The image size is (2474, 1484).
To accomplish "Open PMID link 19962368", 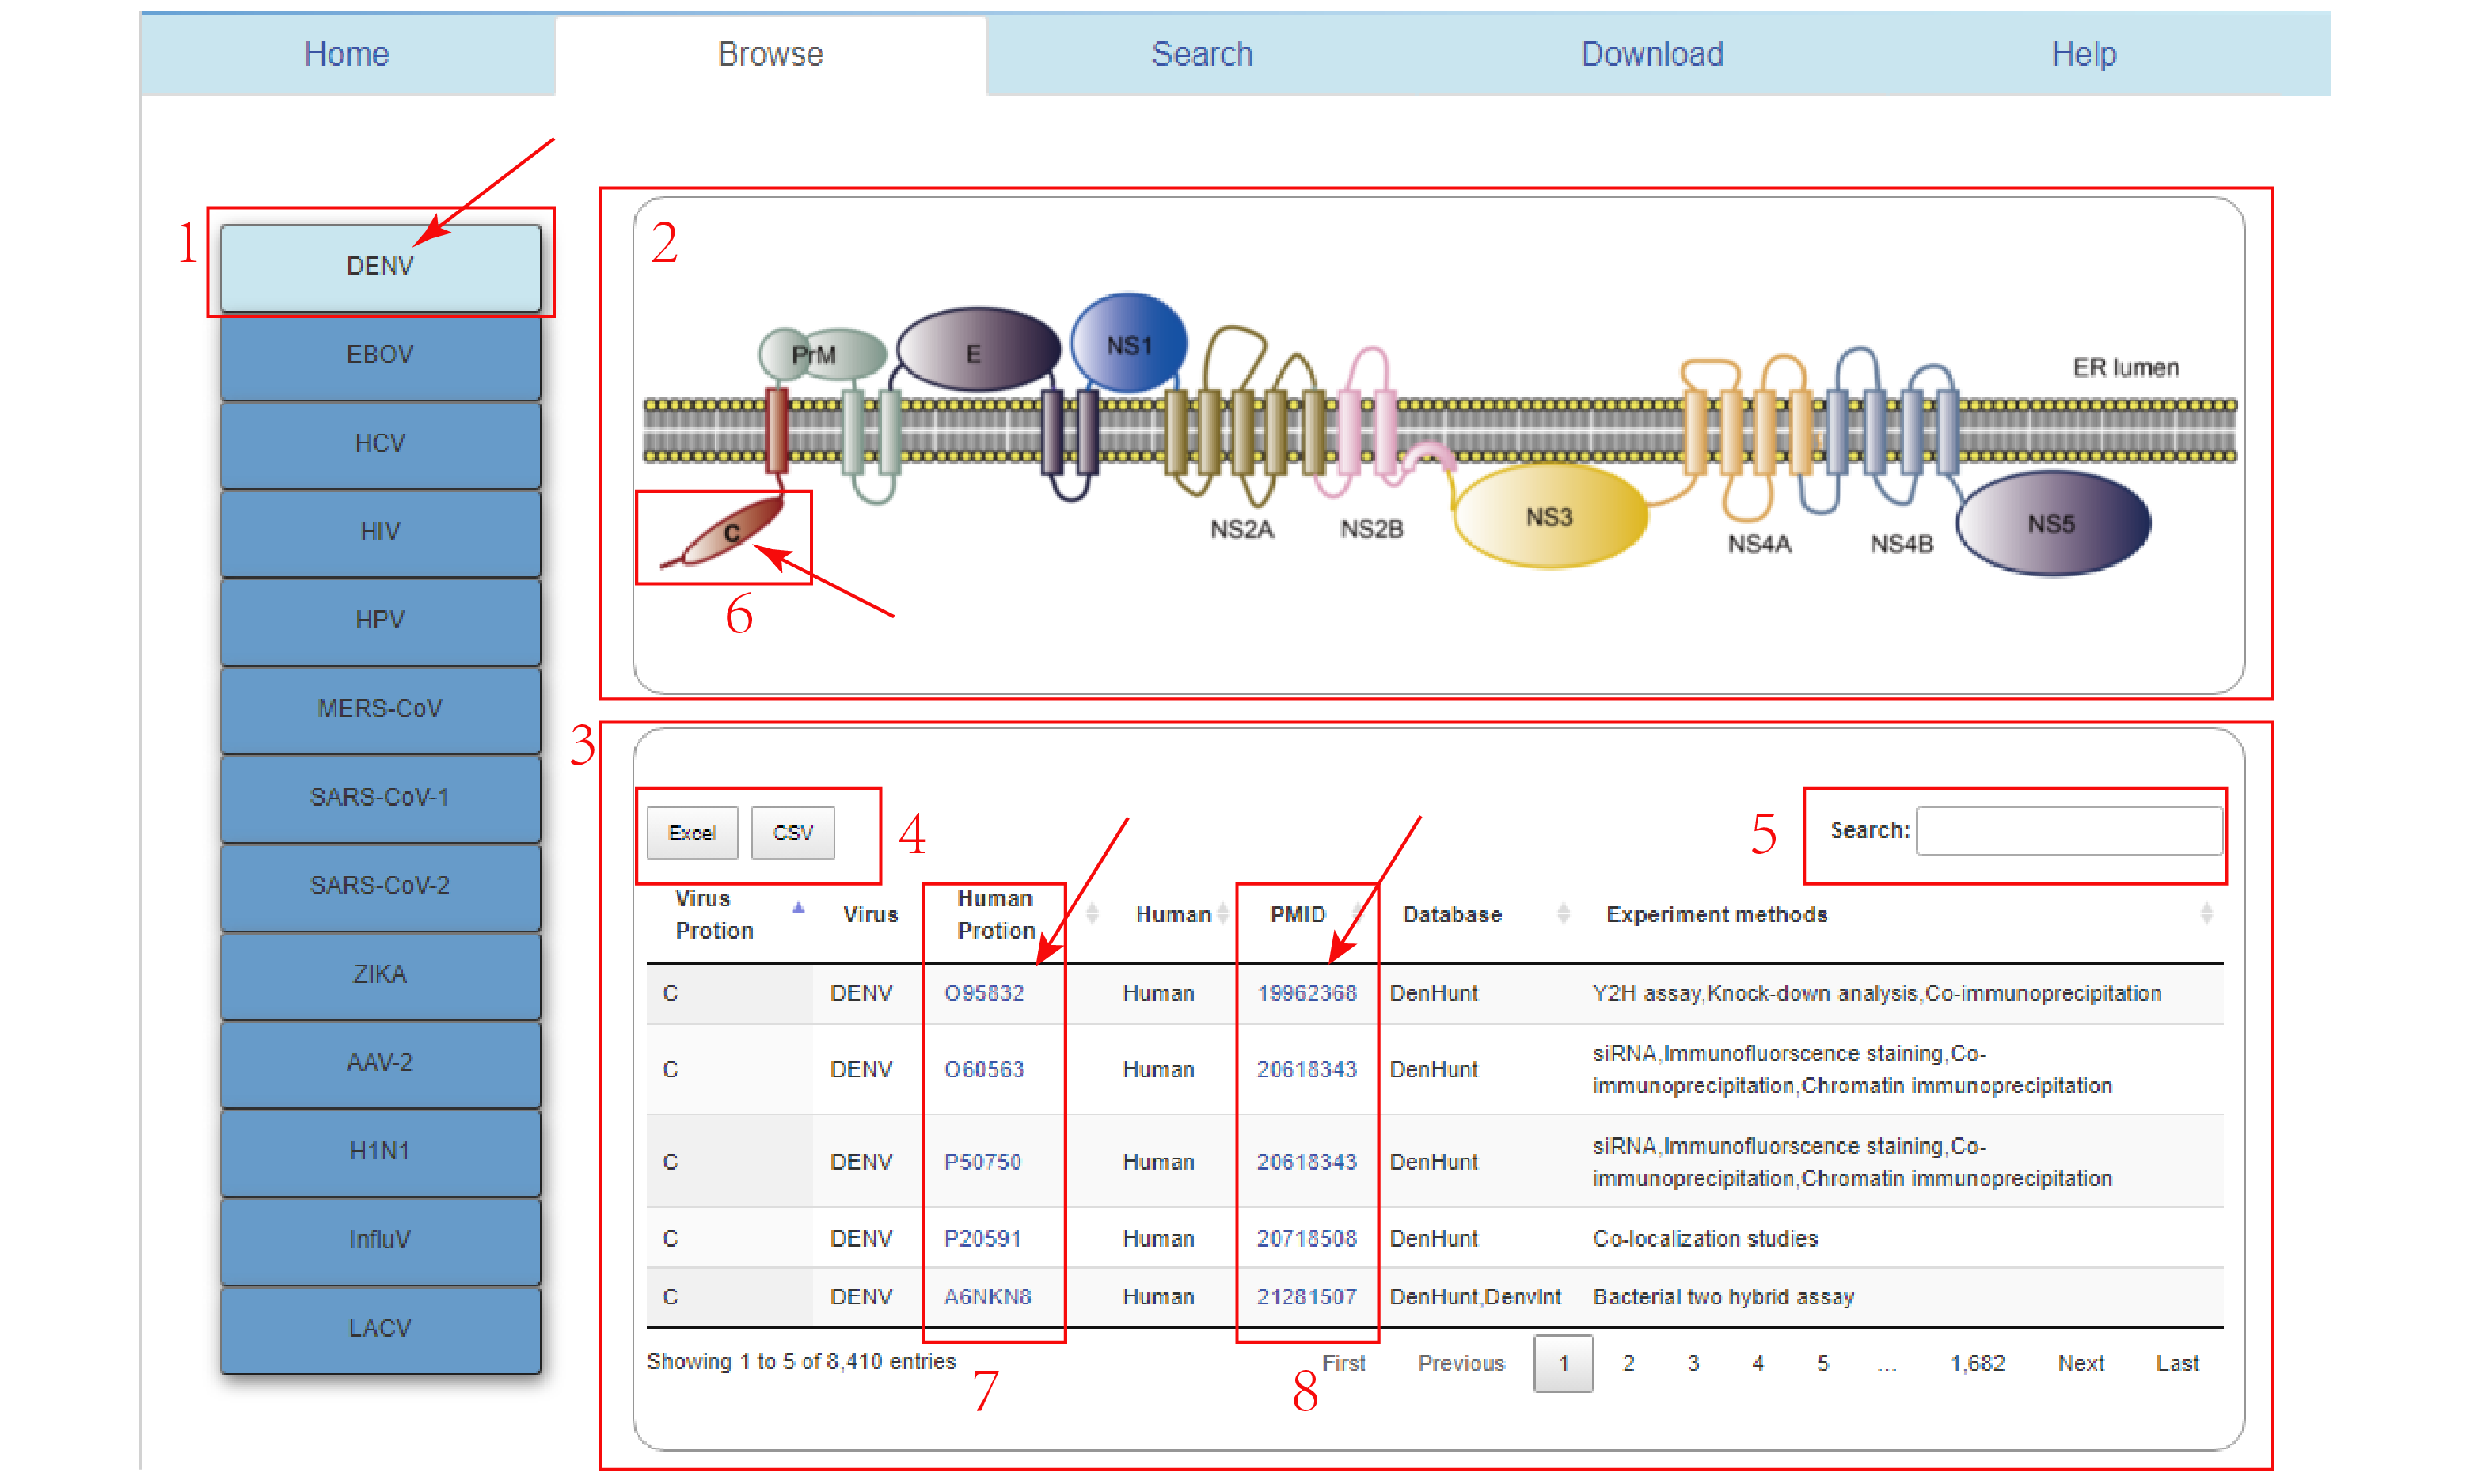I will [1306, 993].
